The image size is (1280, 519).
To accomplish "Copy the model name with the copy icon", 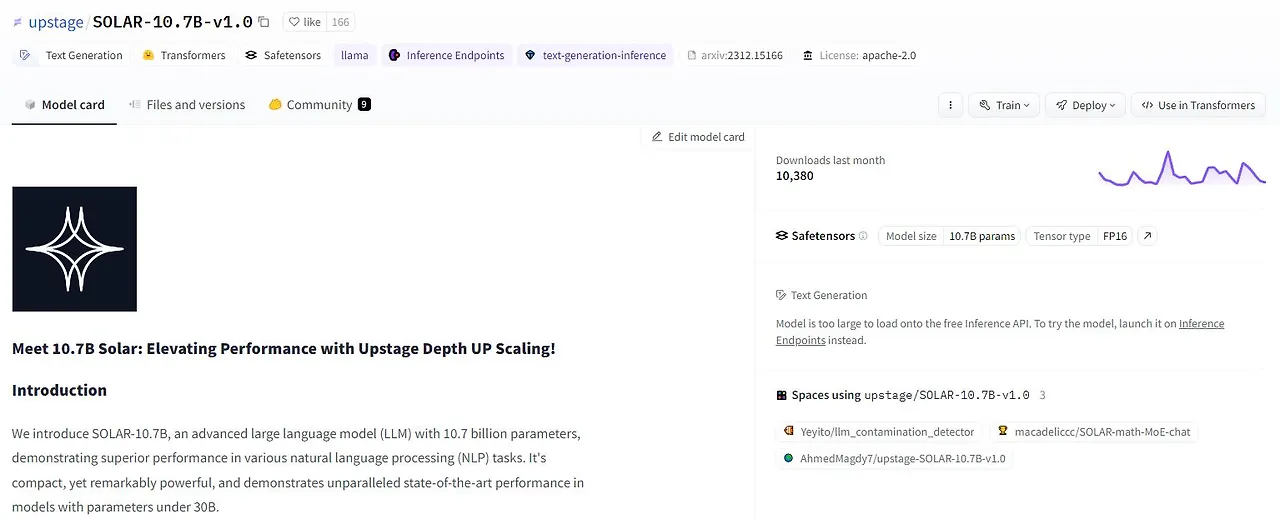I will pyautogui.click(x=264, y=22).
